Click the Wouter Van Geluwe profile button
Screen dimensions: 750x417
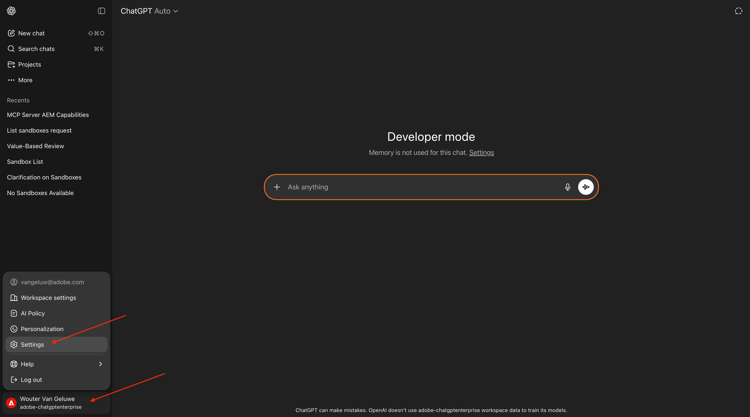[56, 403]
